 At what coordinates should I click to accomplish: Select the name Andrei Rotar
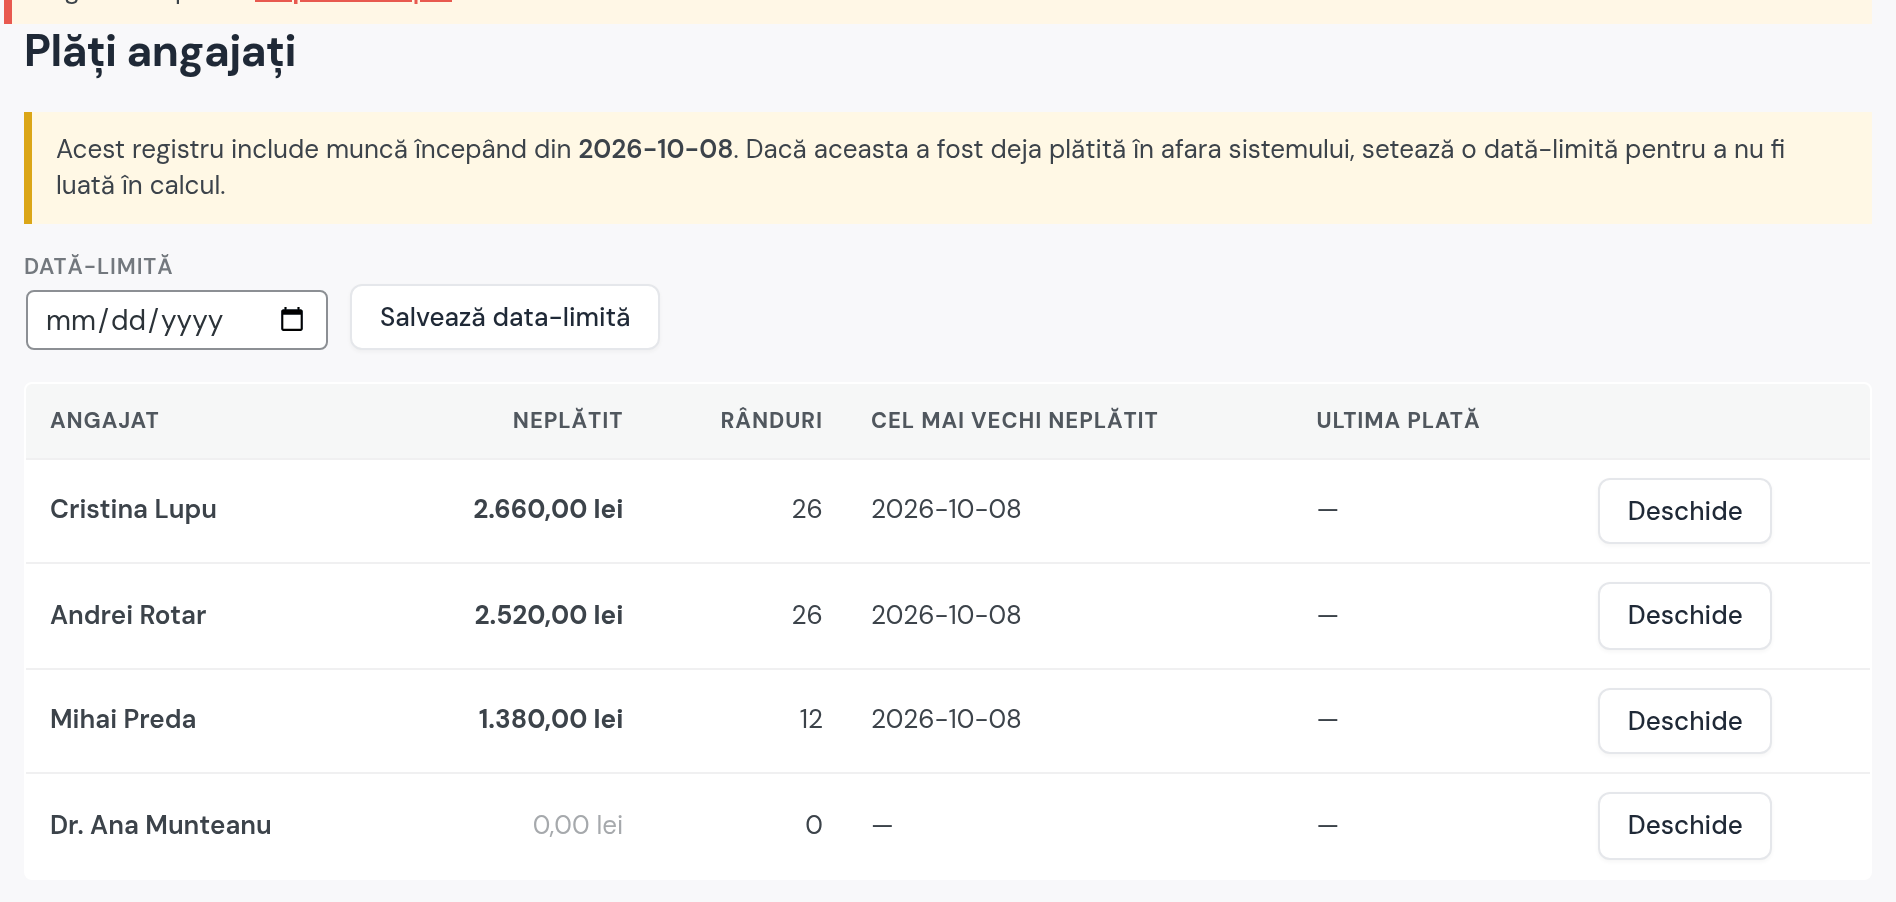(128, 615)
